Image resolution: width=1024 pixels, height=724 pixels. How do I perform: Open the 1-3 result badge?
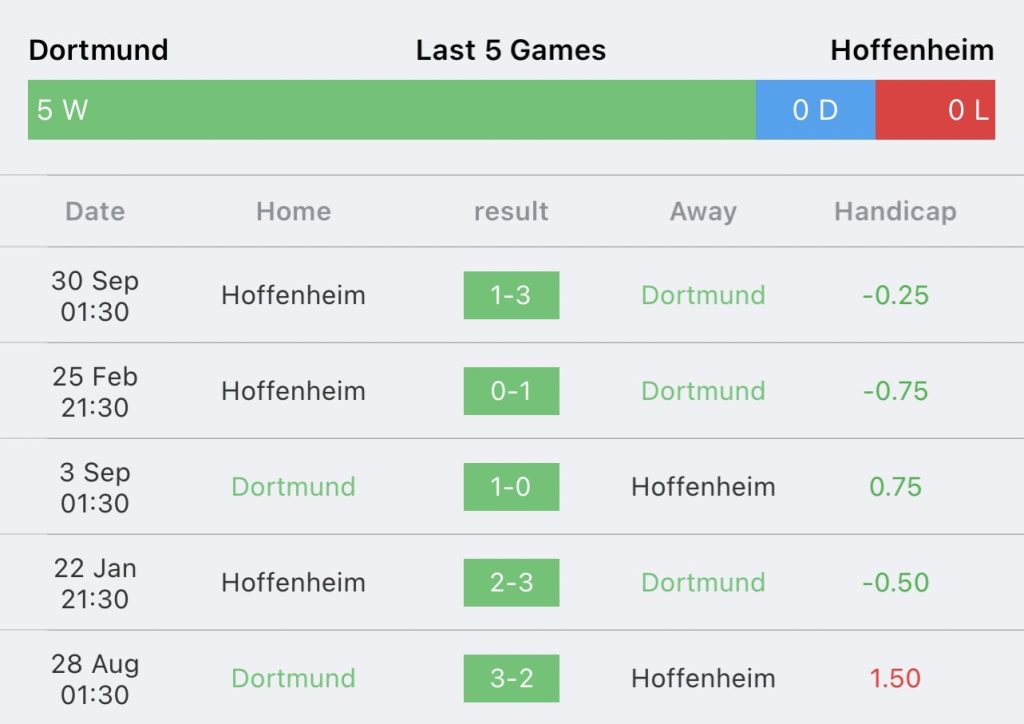click(x=511, y=295)
